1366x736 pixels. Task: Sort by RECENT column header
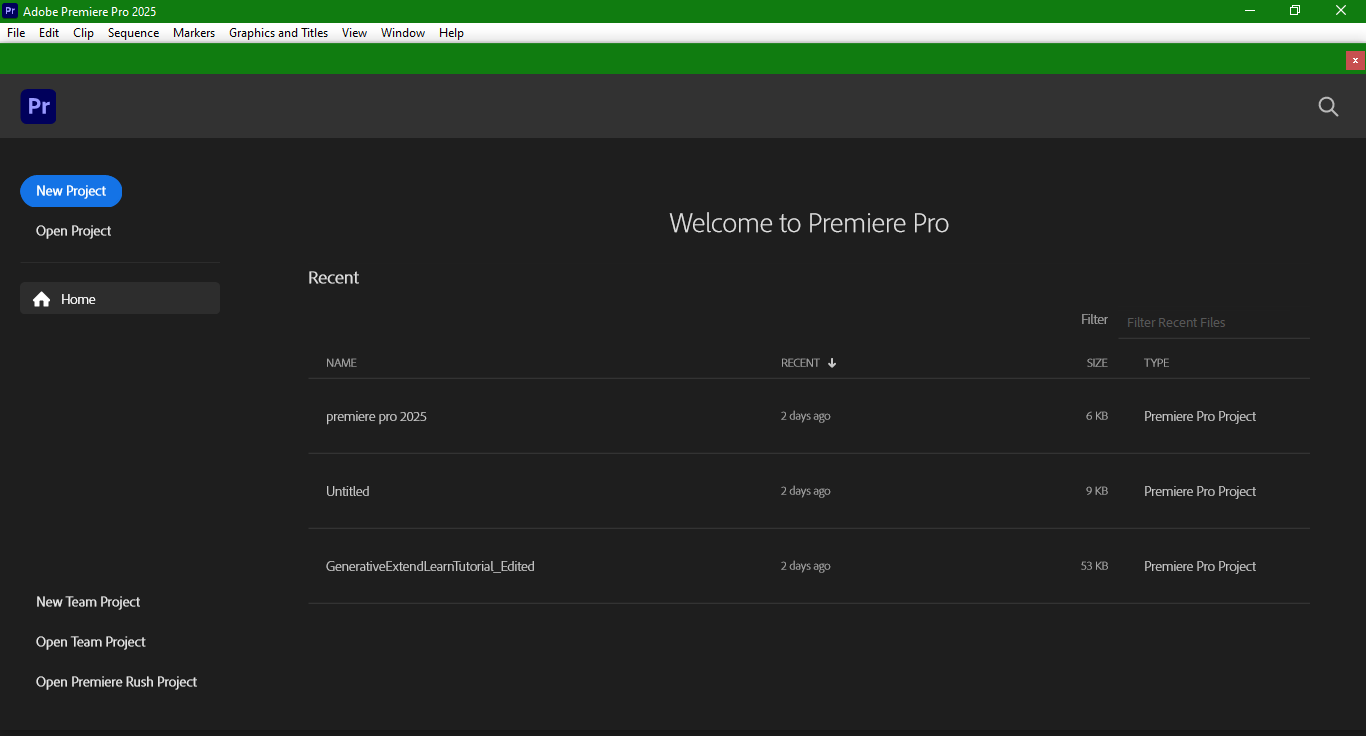pos(800,363)
